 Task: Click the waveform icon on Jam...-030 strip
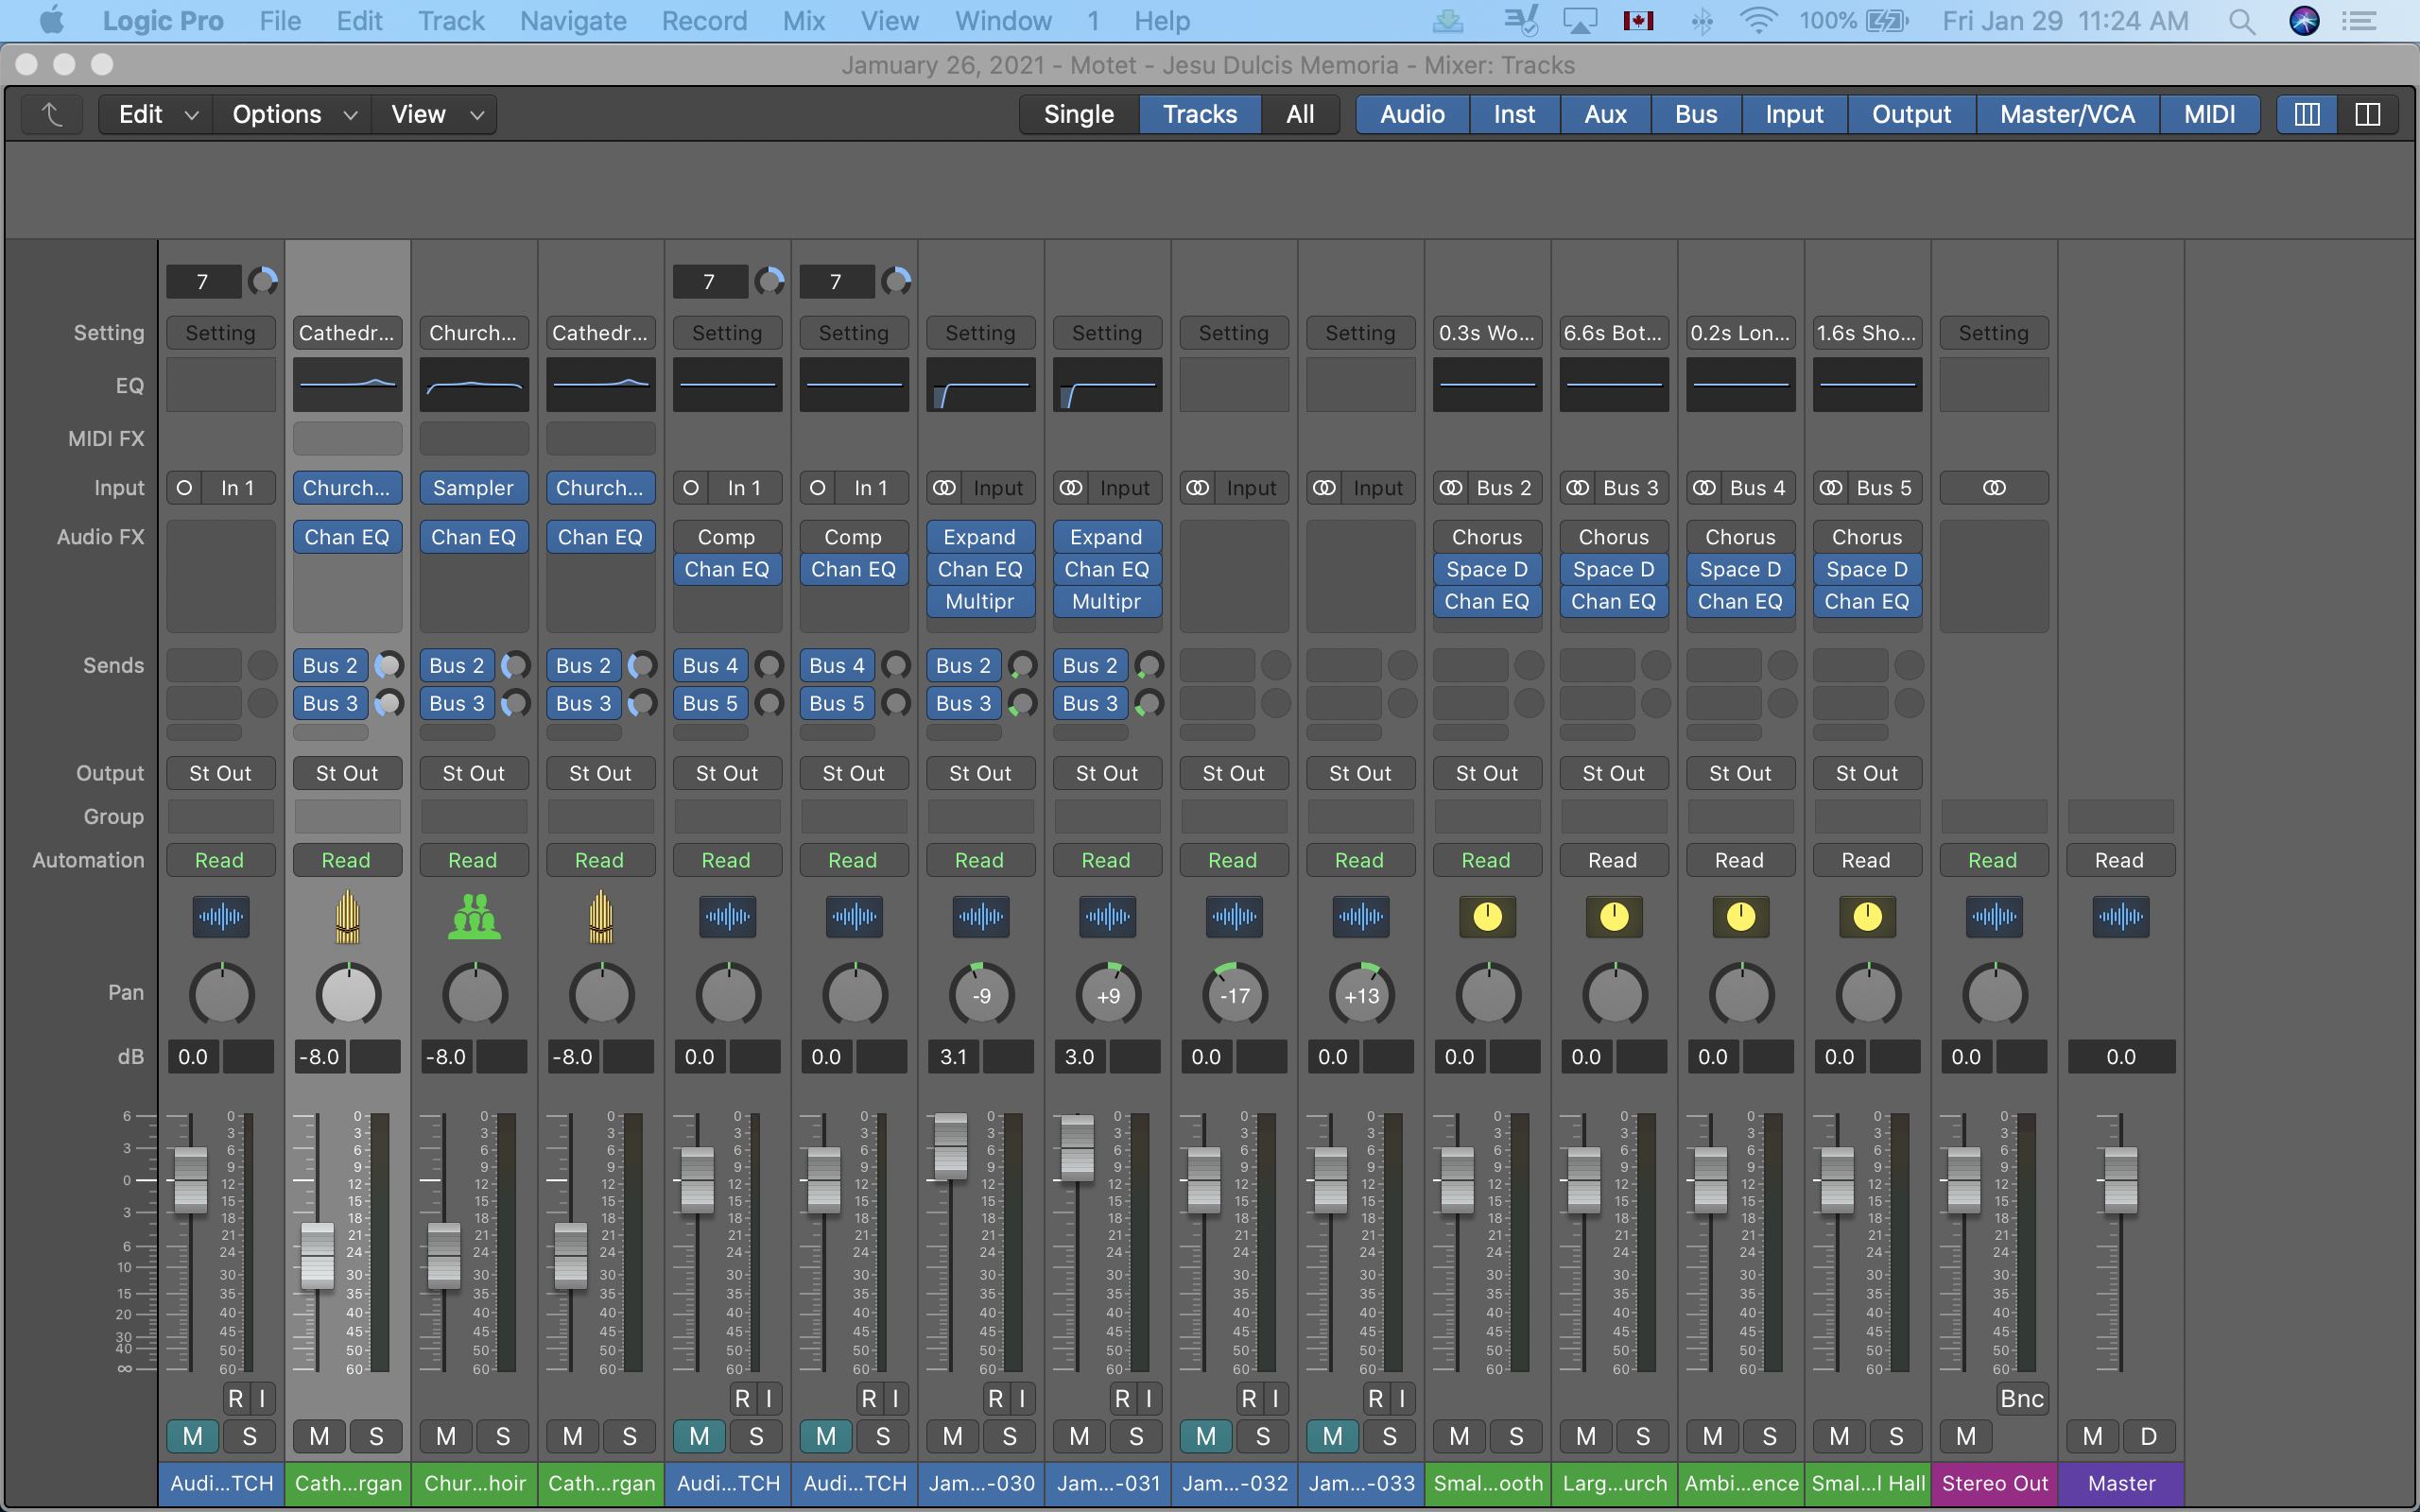pos(981,916)
